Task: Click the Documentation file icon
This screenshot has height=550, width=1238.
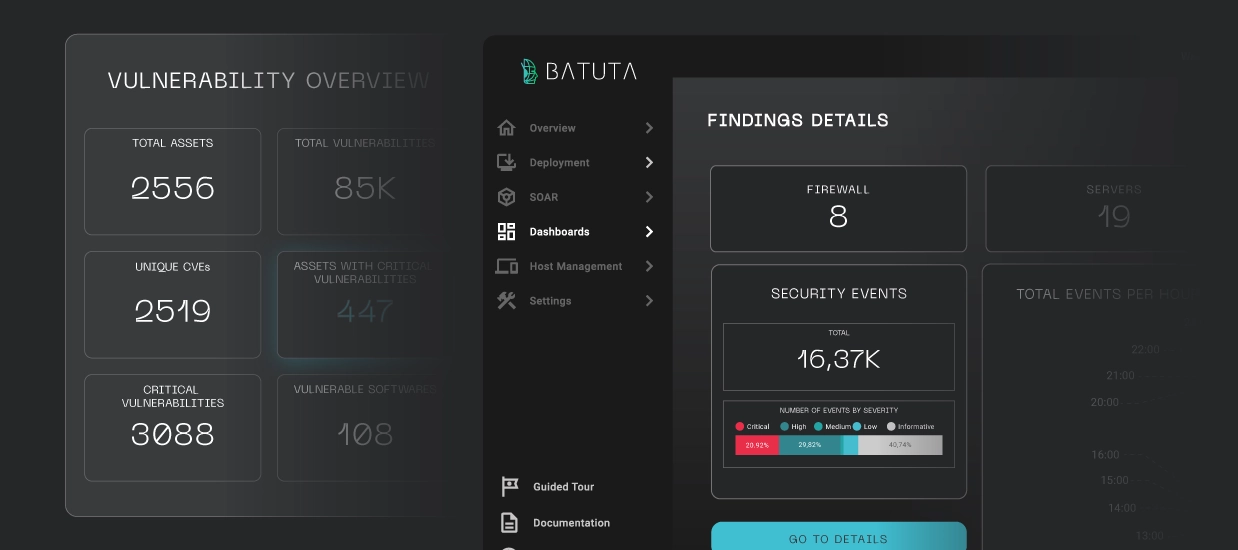Action: (x=509, y=523)
